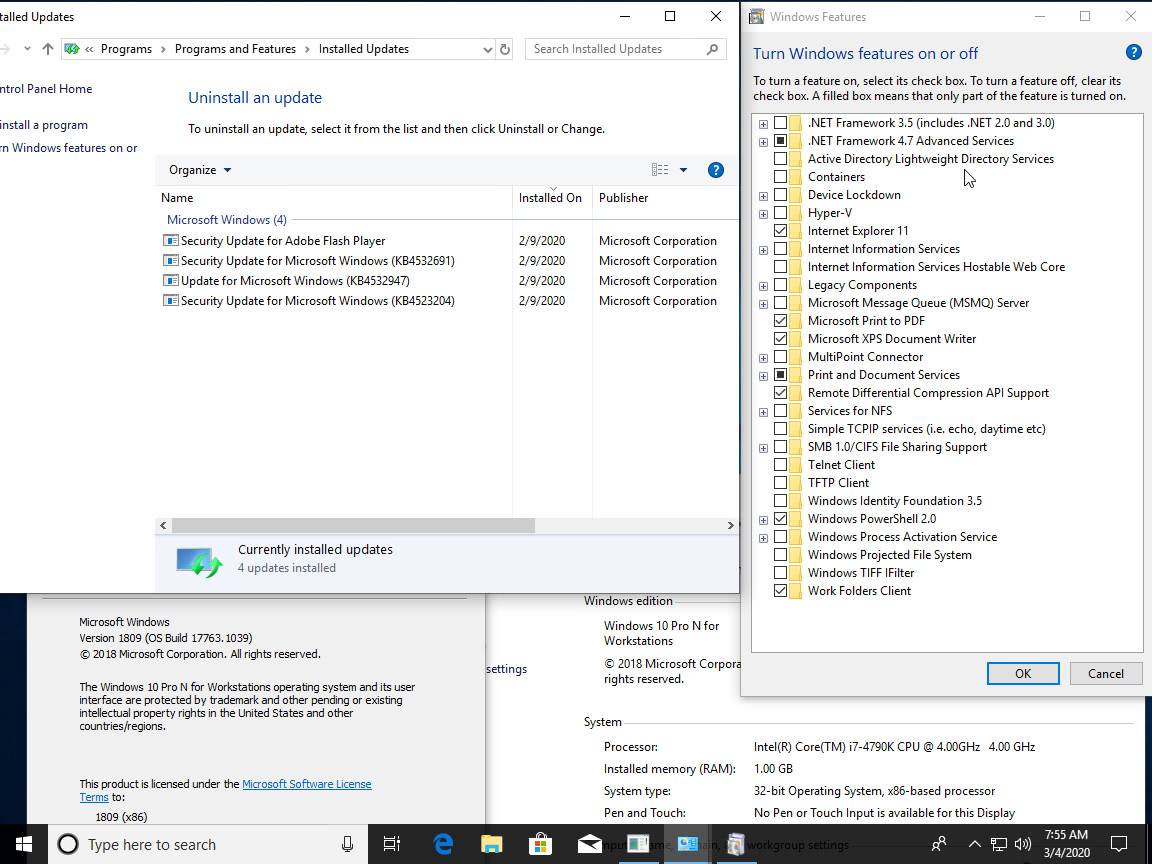Screen dimensions: 1152x864
Task: Click the Programs breadcrumb in address bar
Action: pos(126,49)
